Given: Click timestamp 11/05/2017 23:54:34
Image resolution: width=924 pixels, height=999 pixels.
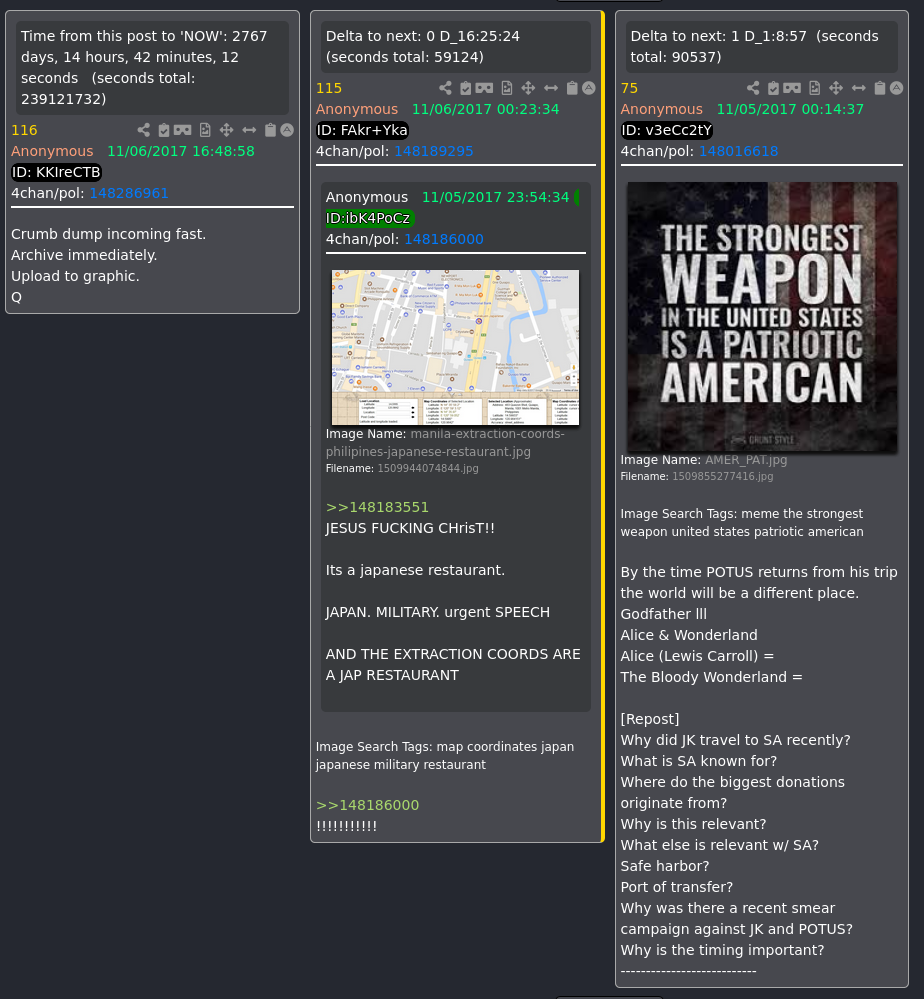Looking at the screenshot, I should [x=495, y=197].
